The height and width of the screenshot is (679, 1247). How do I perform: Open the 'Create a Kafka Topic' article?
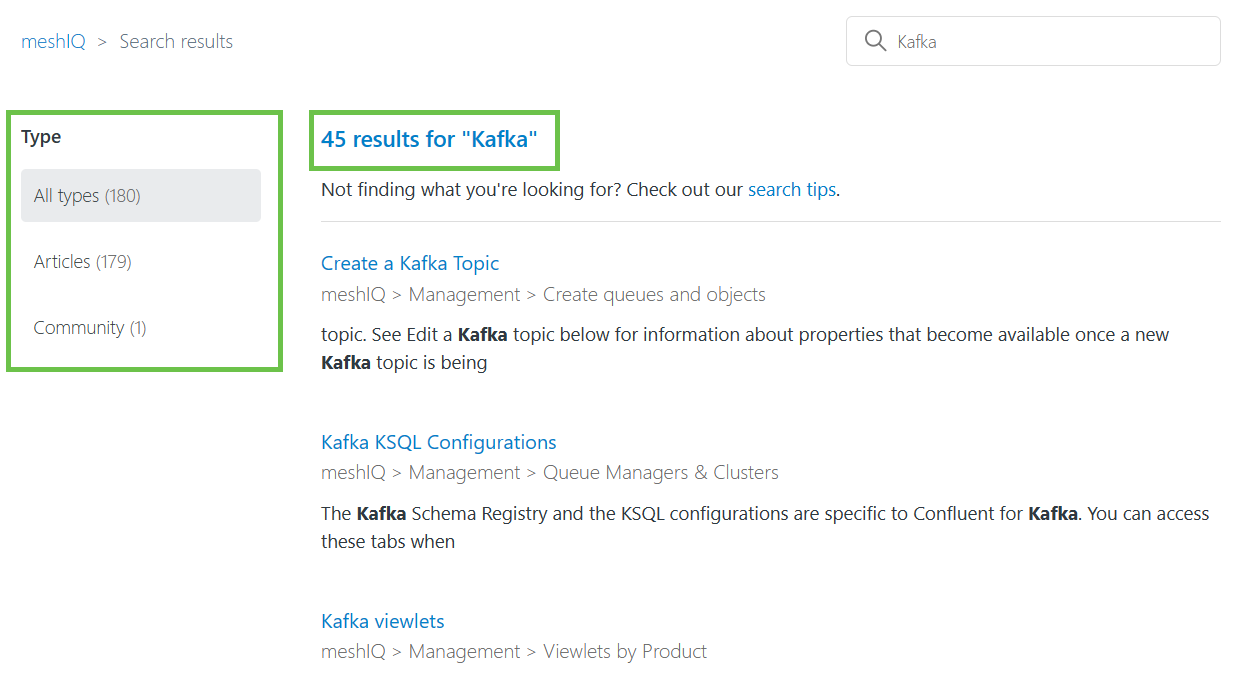410,263
